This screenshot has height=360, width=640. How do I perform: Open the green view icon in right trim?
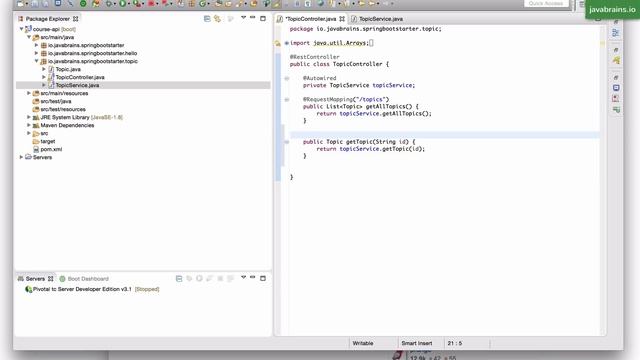[616, 109]
